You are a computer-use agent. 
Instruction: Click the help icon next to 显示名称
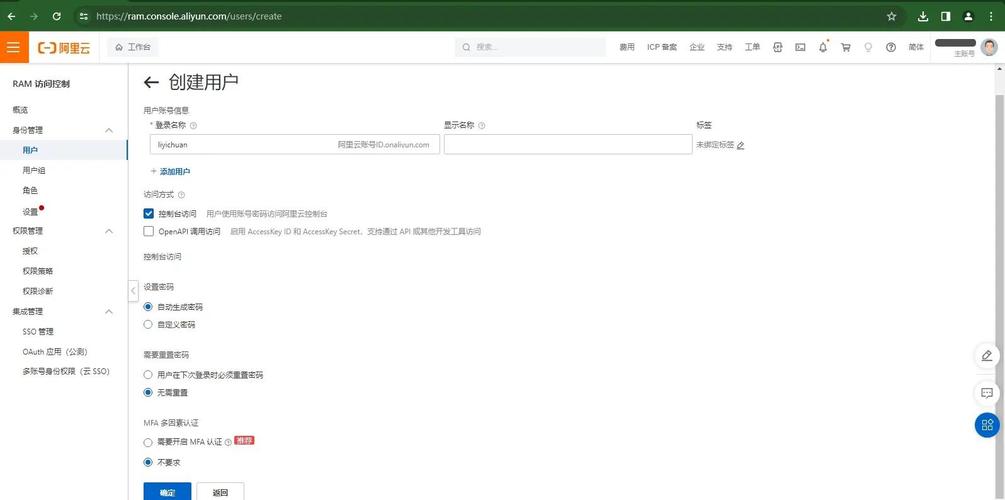482,126
